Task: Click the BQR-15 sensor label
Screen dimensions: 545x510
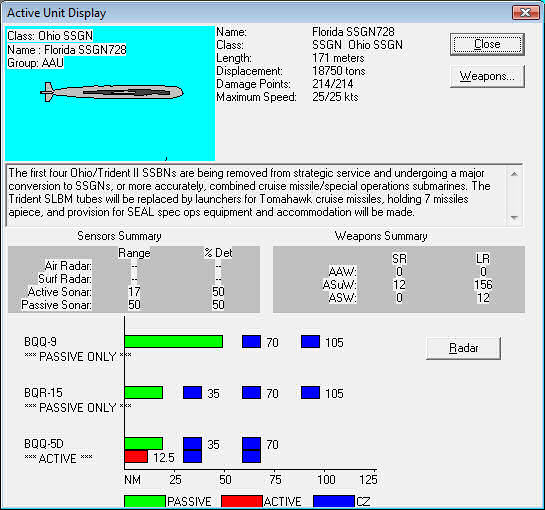Action: 43,393
